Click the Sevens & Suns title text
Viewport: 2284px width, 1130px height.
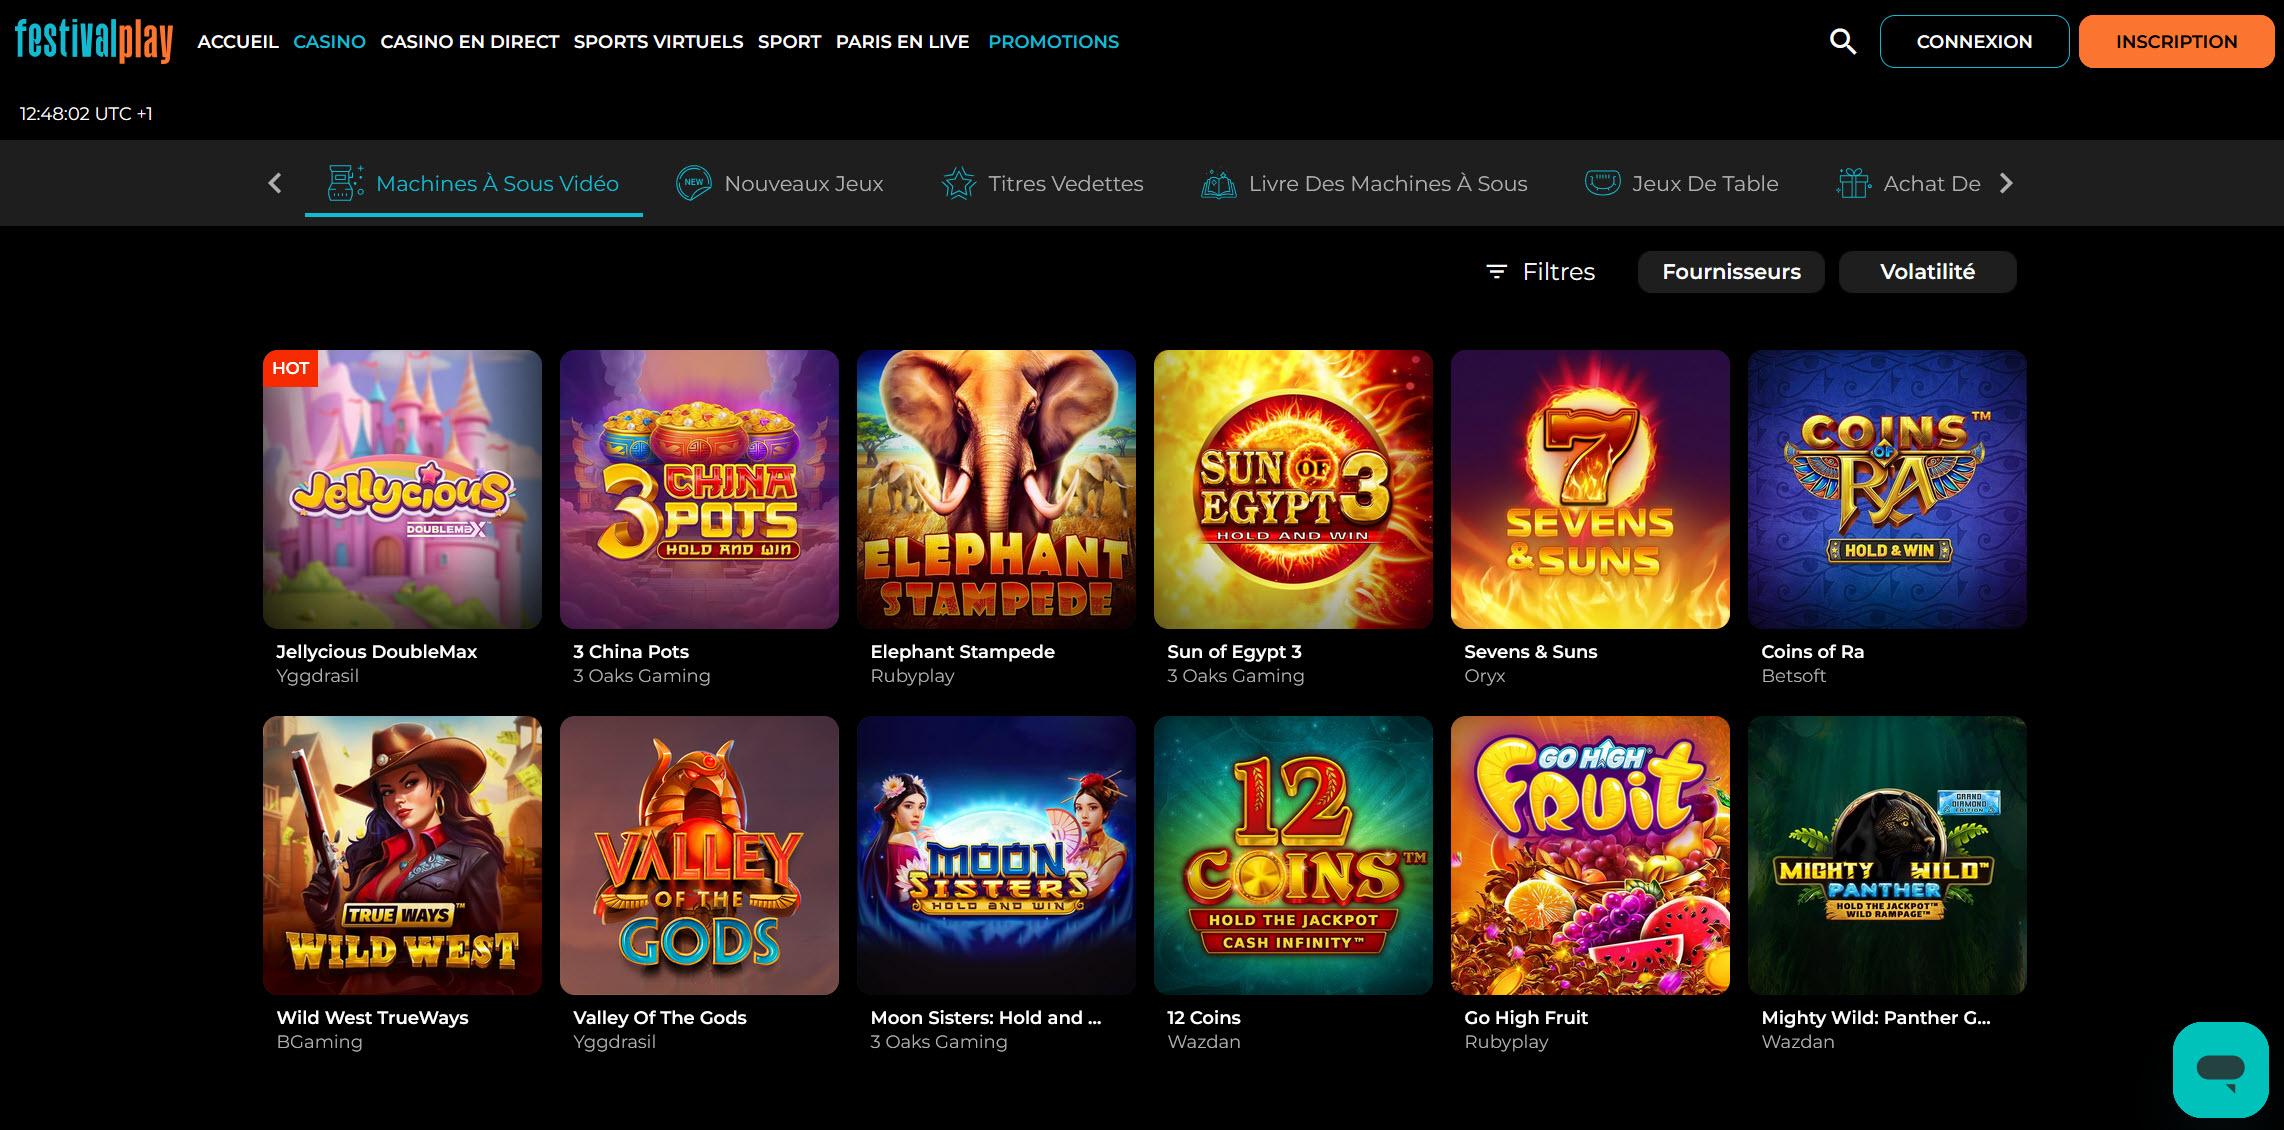tap(1530, 651)
